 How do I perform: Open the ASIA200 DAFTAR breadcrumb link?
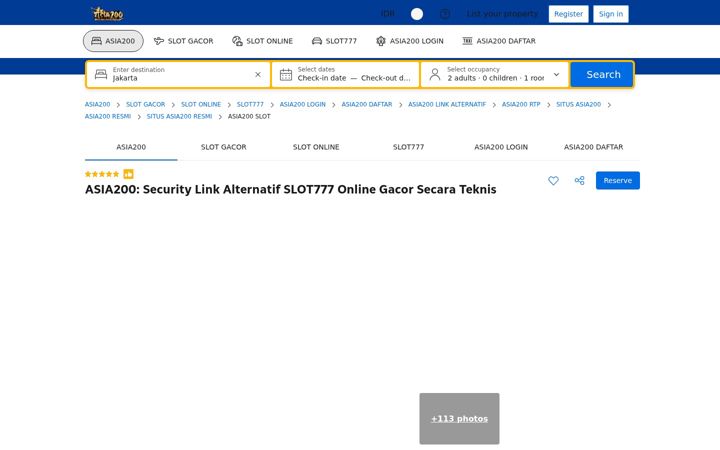[366, 104]
